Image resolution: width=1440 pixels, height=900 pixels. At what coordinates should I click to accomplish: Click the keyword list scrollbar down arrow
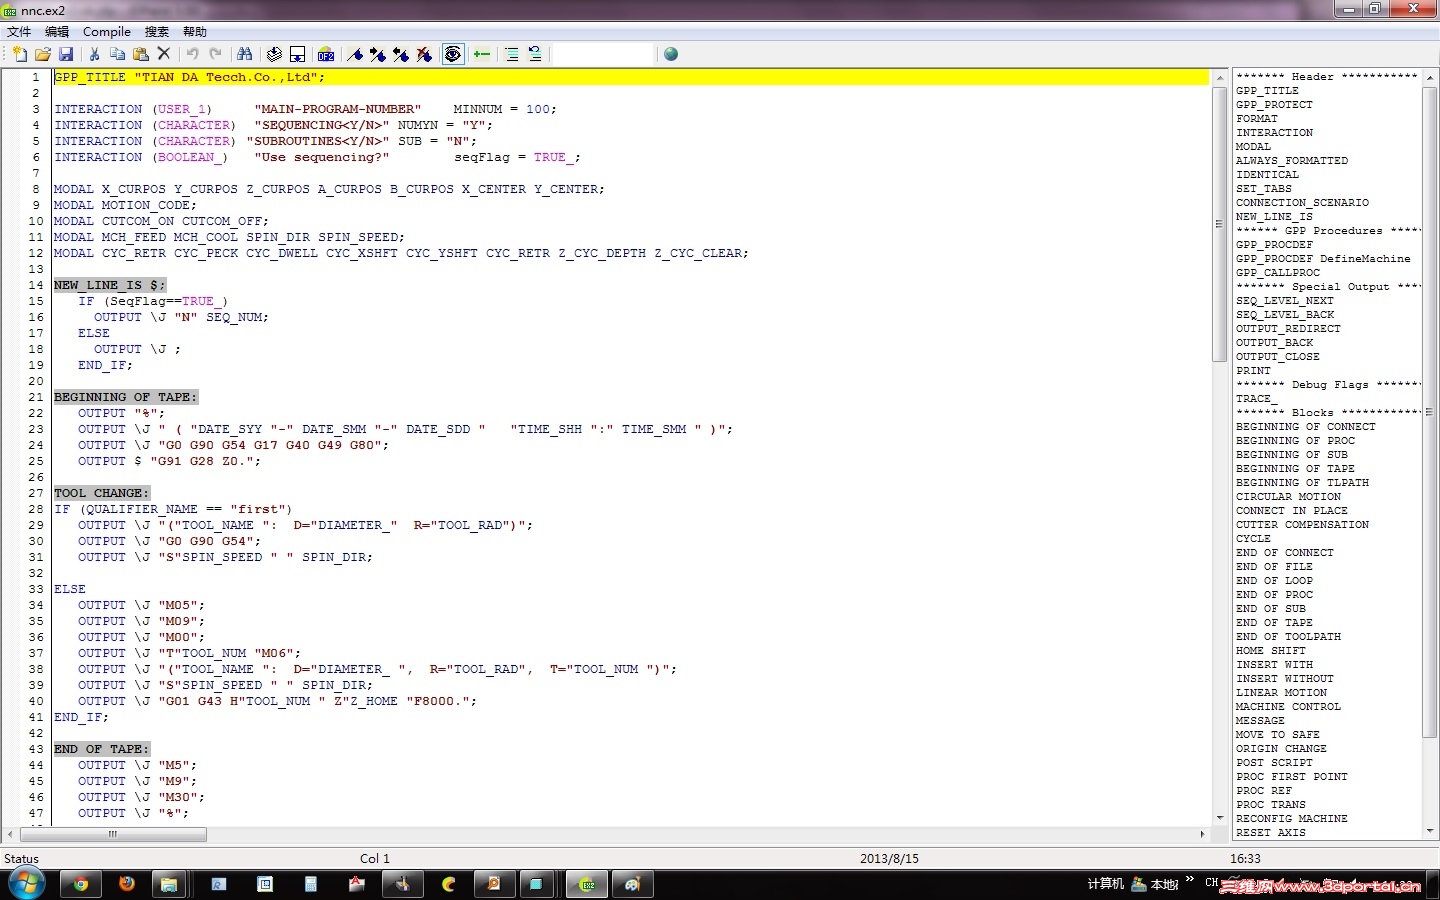(1429, 832)
